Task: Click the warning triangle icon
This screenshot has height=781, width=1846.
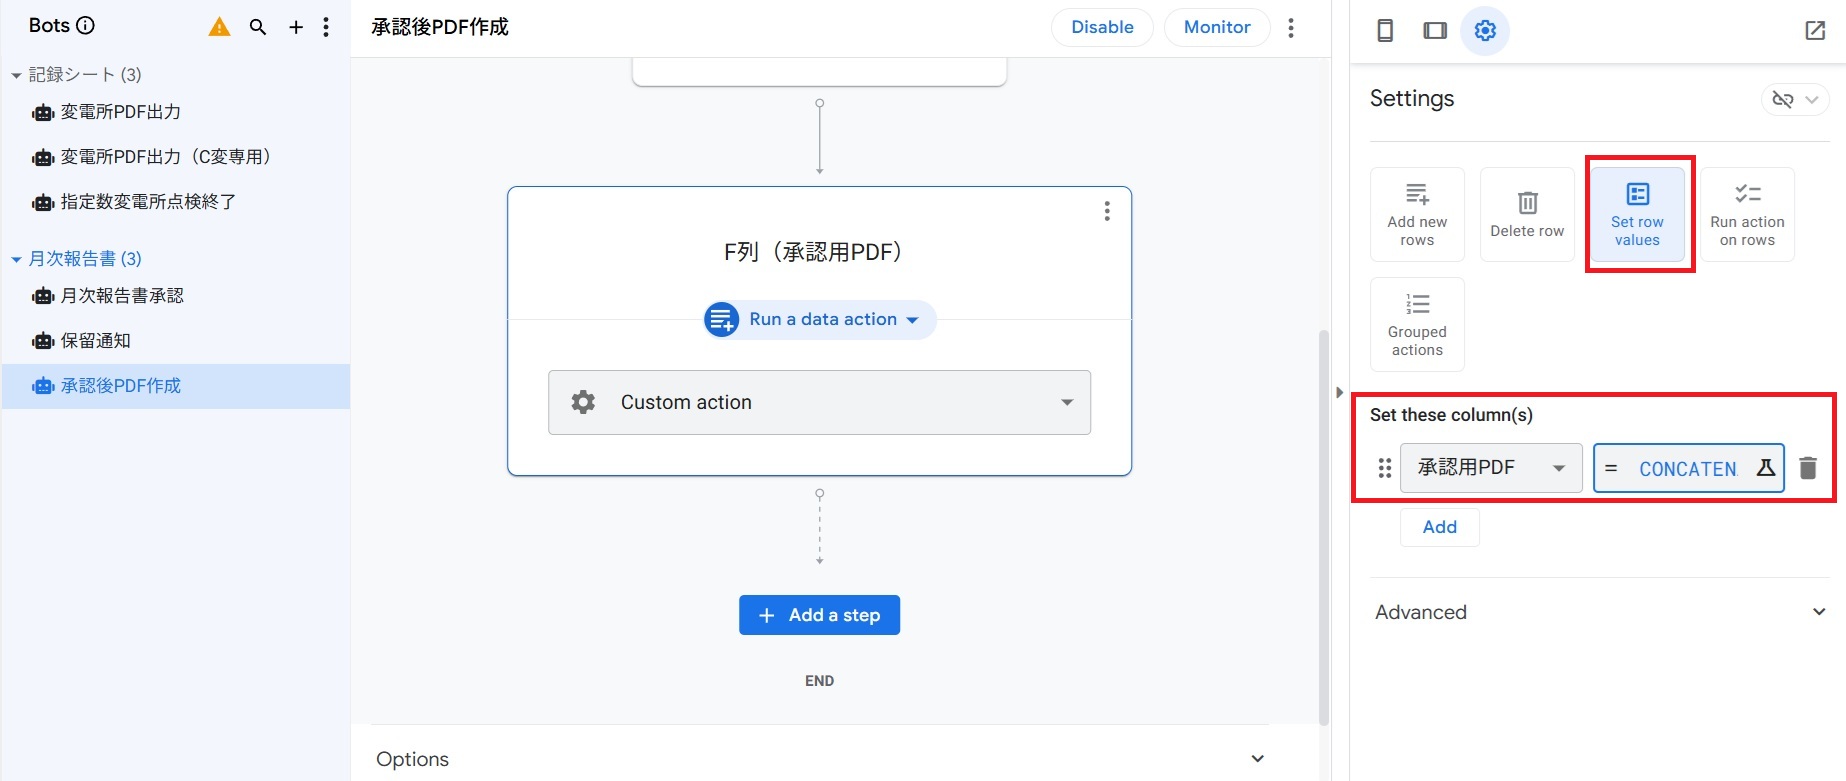Action: [219, 27]
